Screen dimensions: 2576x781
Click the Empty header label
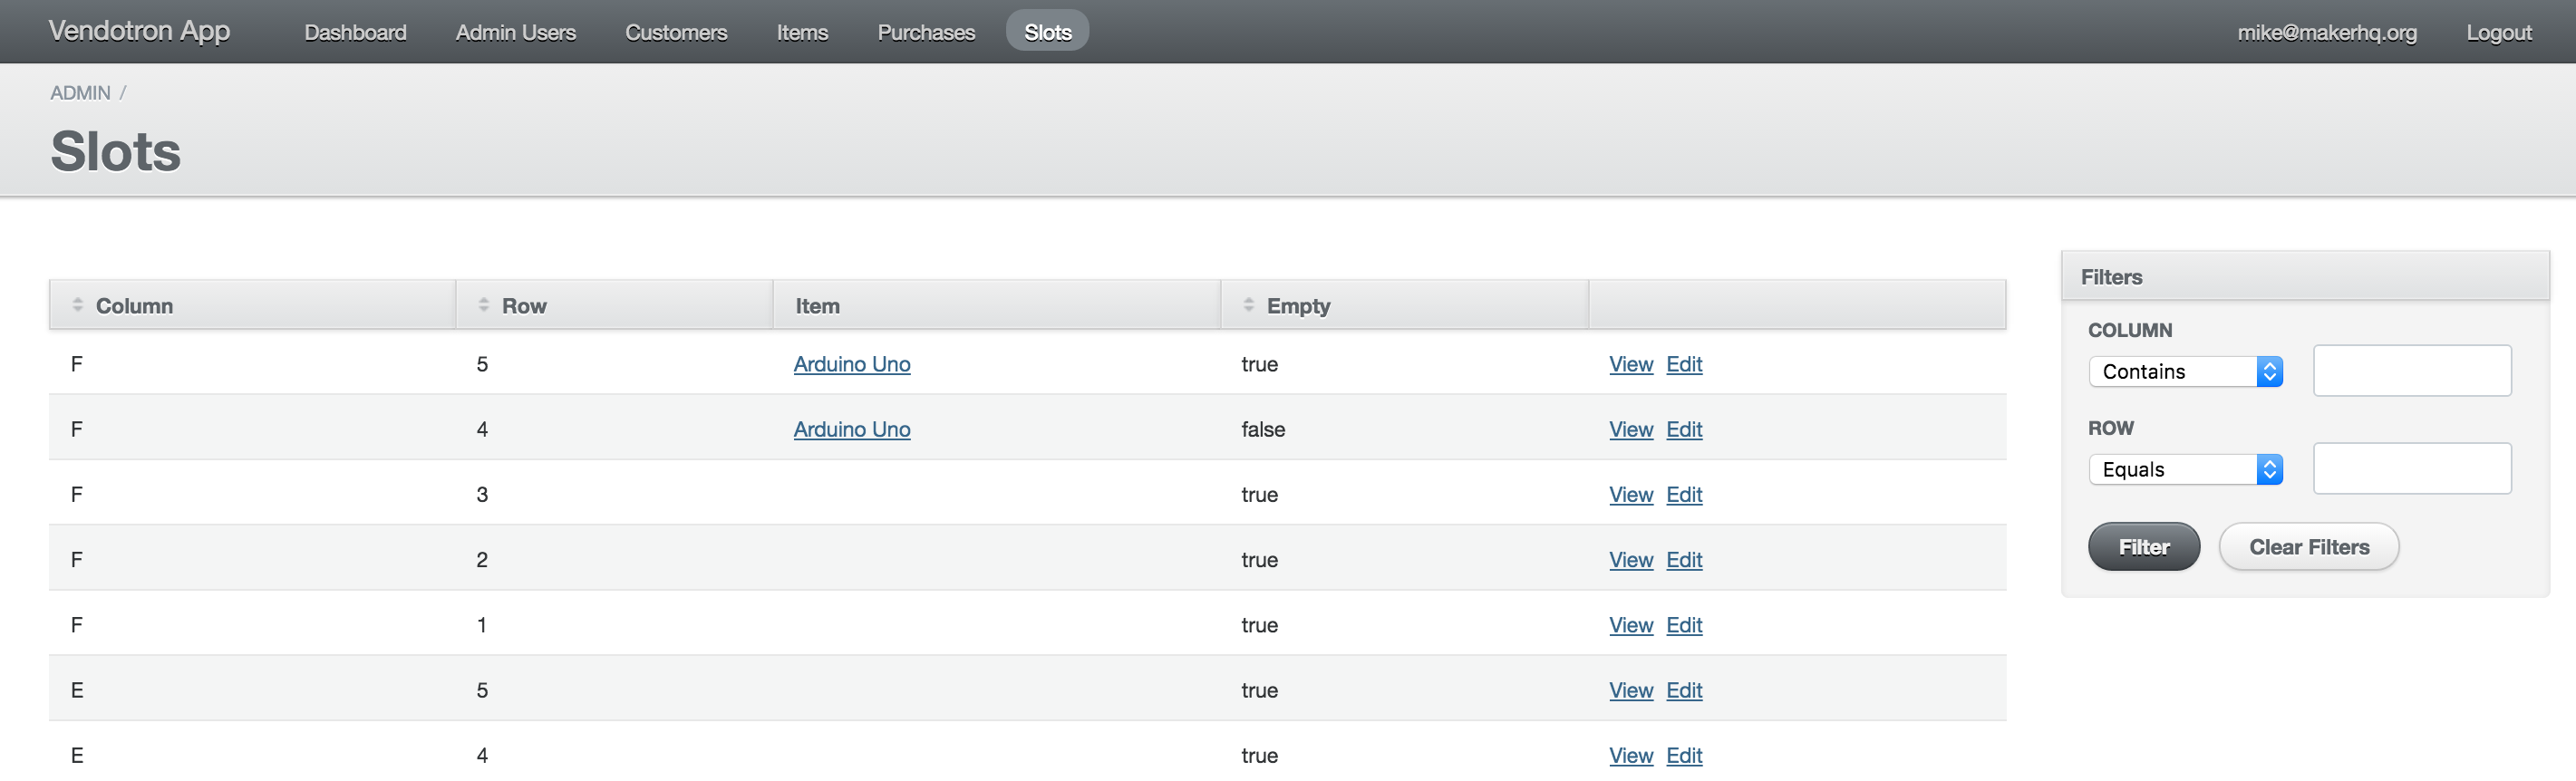pyautogui.click(x=1298, y=306)
